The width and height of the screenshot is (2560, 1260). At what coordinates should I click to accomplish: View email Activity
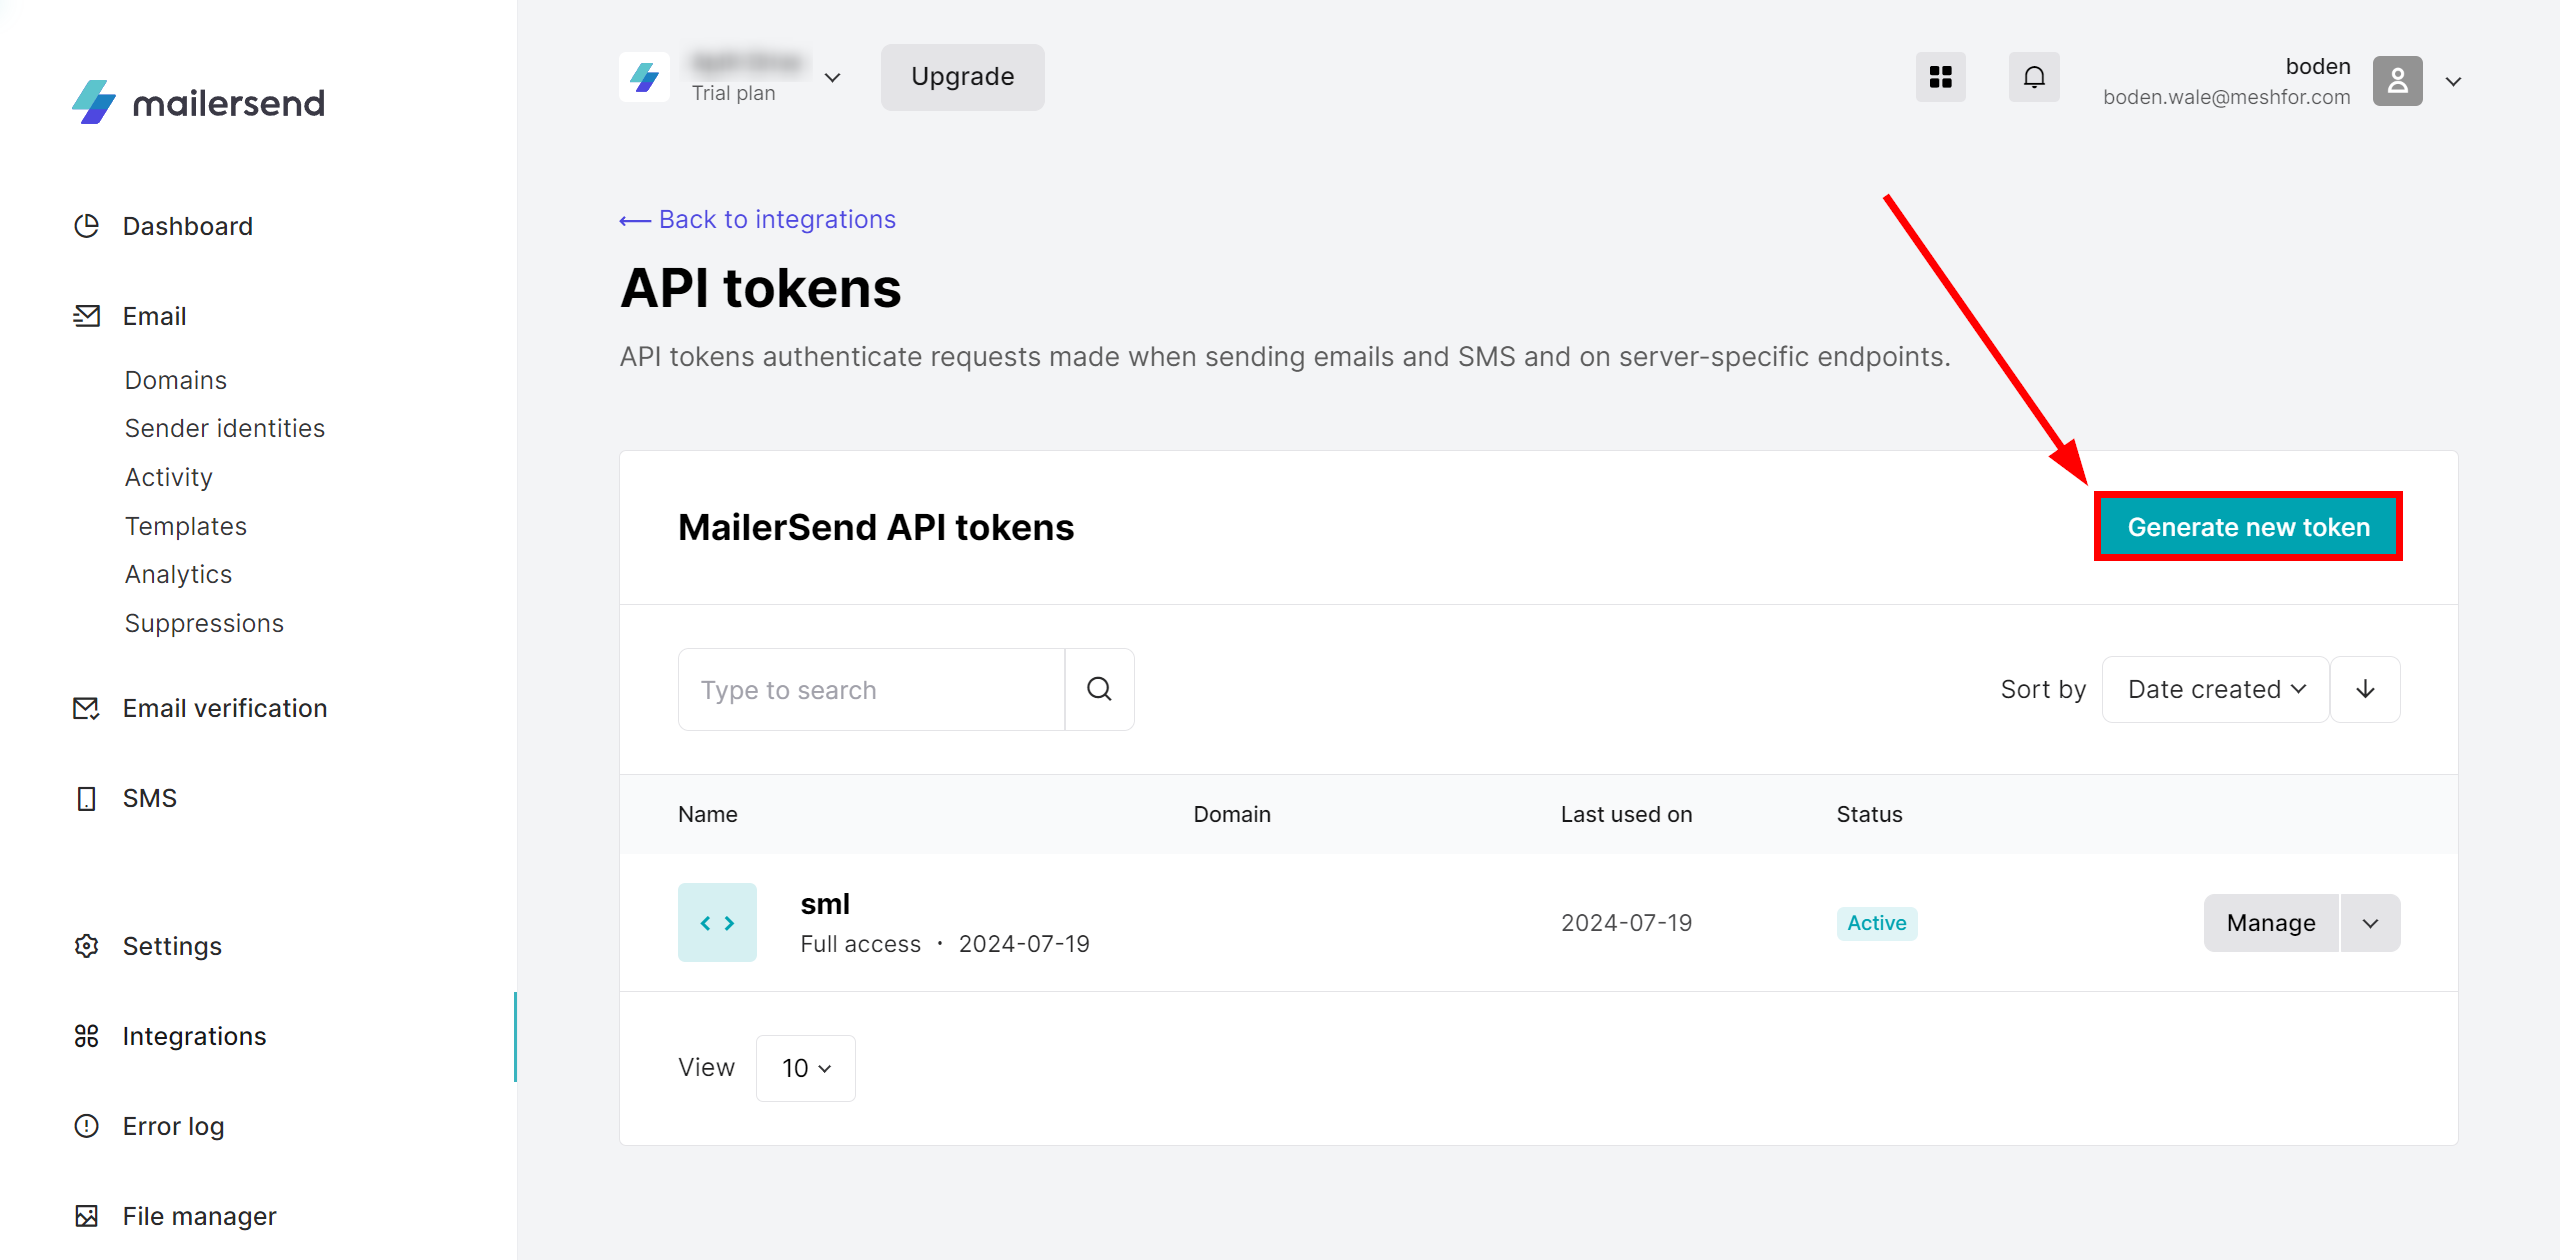click(168, 477)
